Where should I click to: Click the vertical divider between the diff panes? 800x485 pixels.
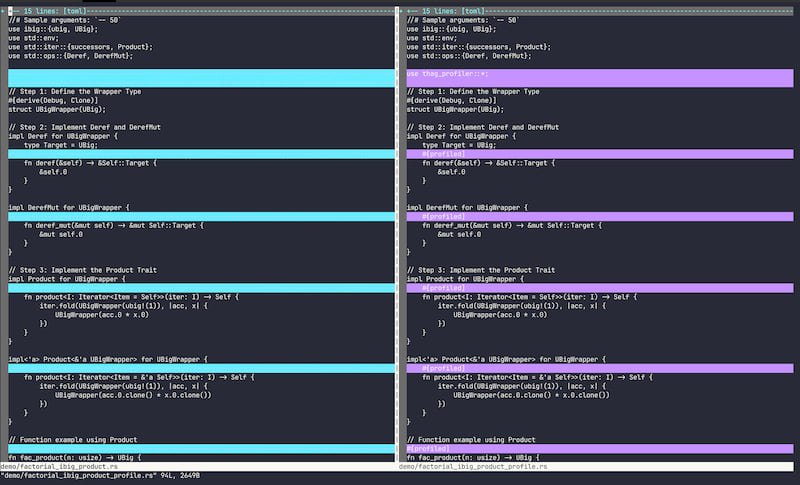[x=401, y=240]
